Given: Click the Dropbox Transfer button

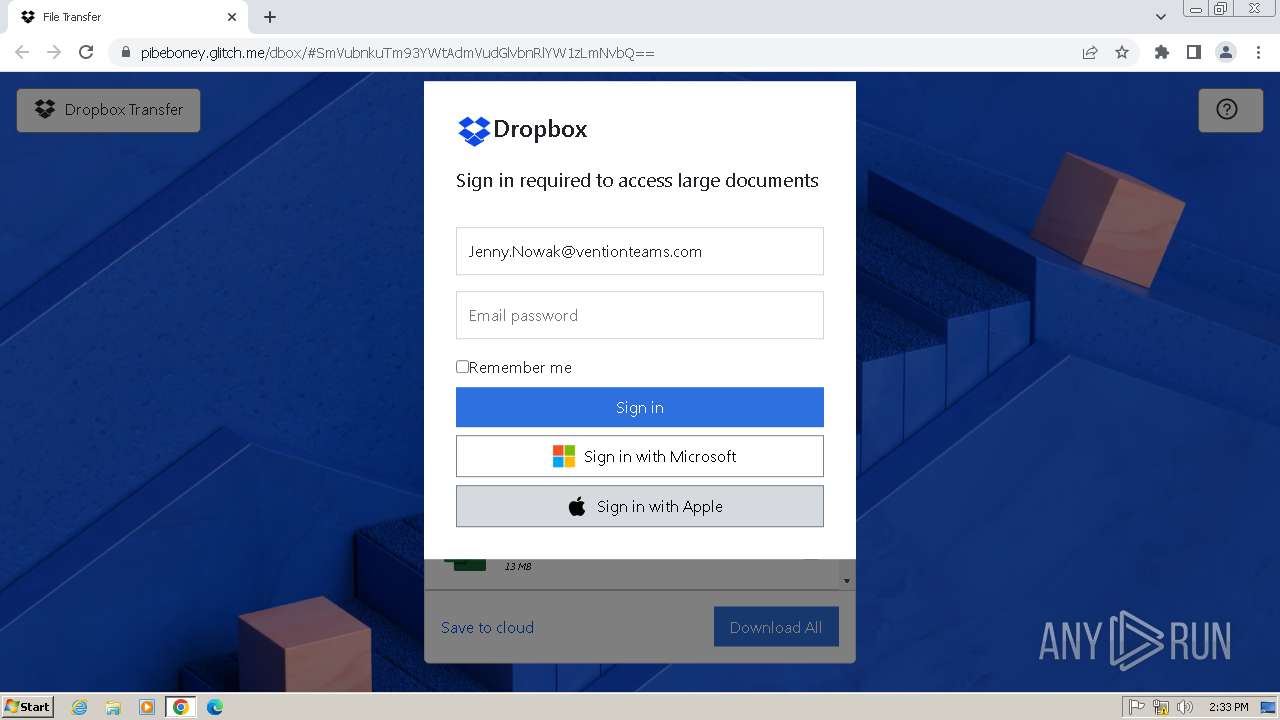Looking at the screenshot, I should (108, 110).
